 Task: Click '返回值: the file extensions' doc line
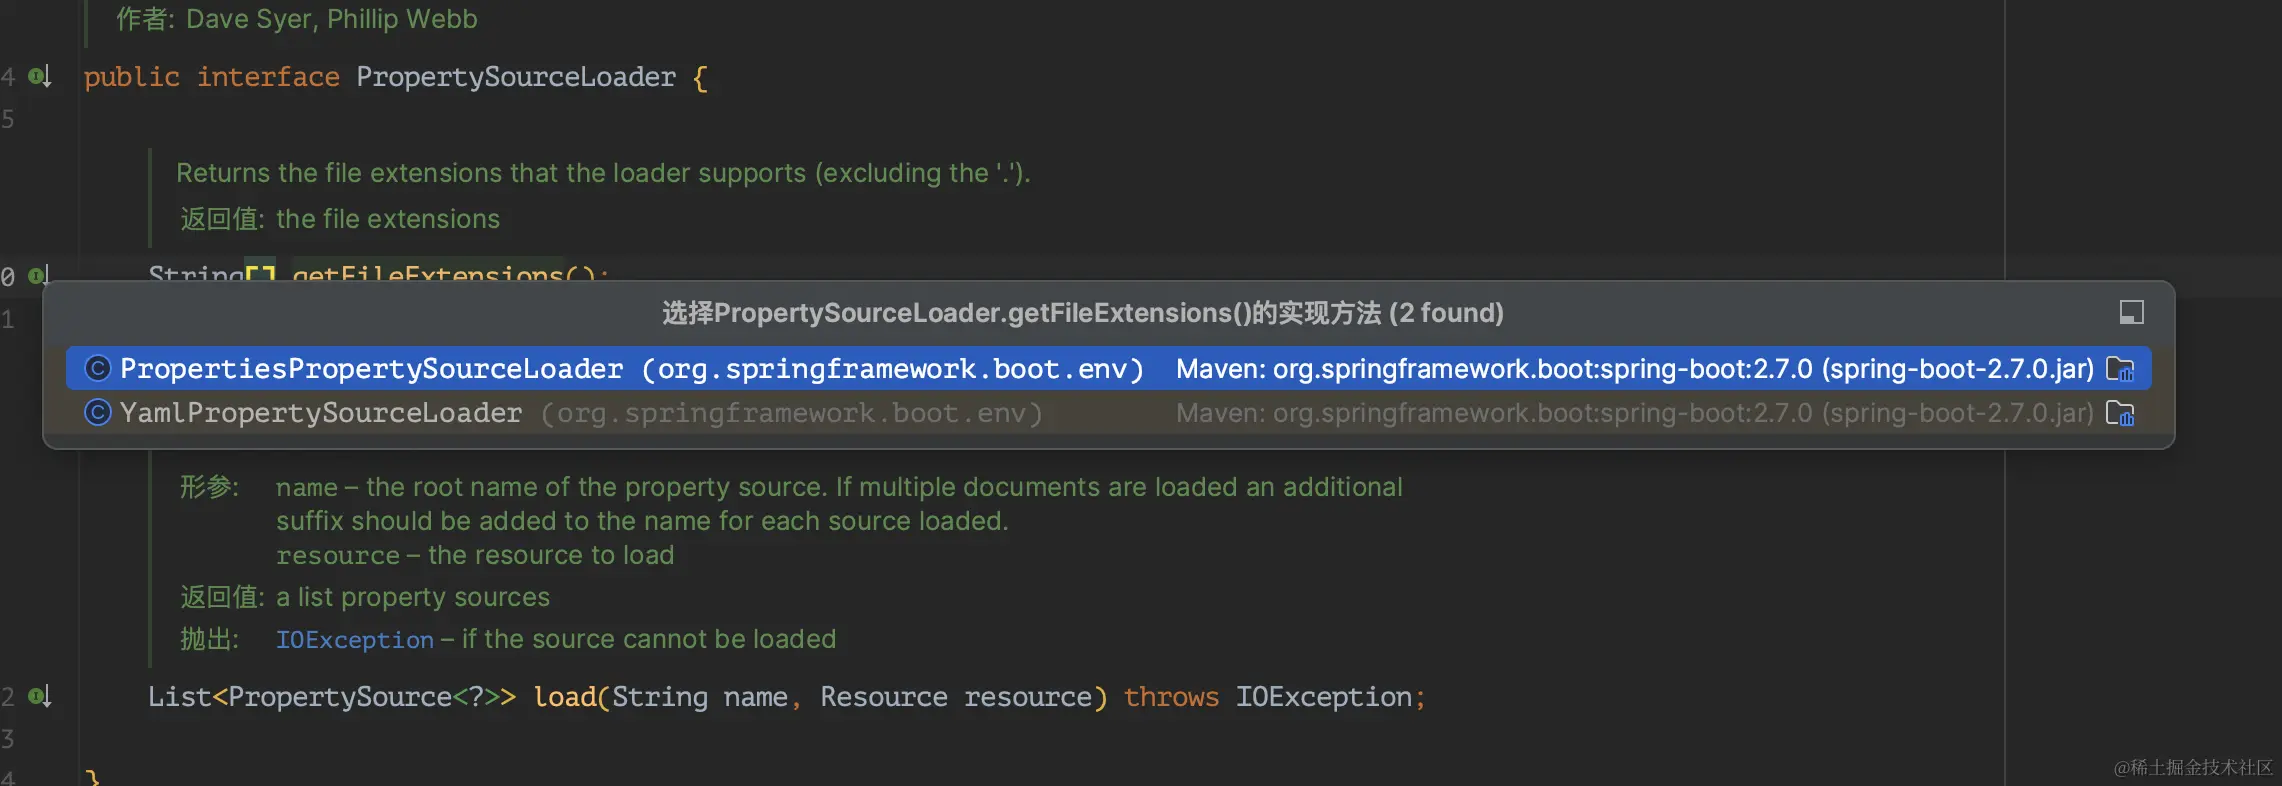tap(340, 219)
